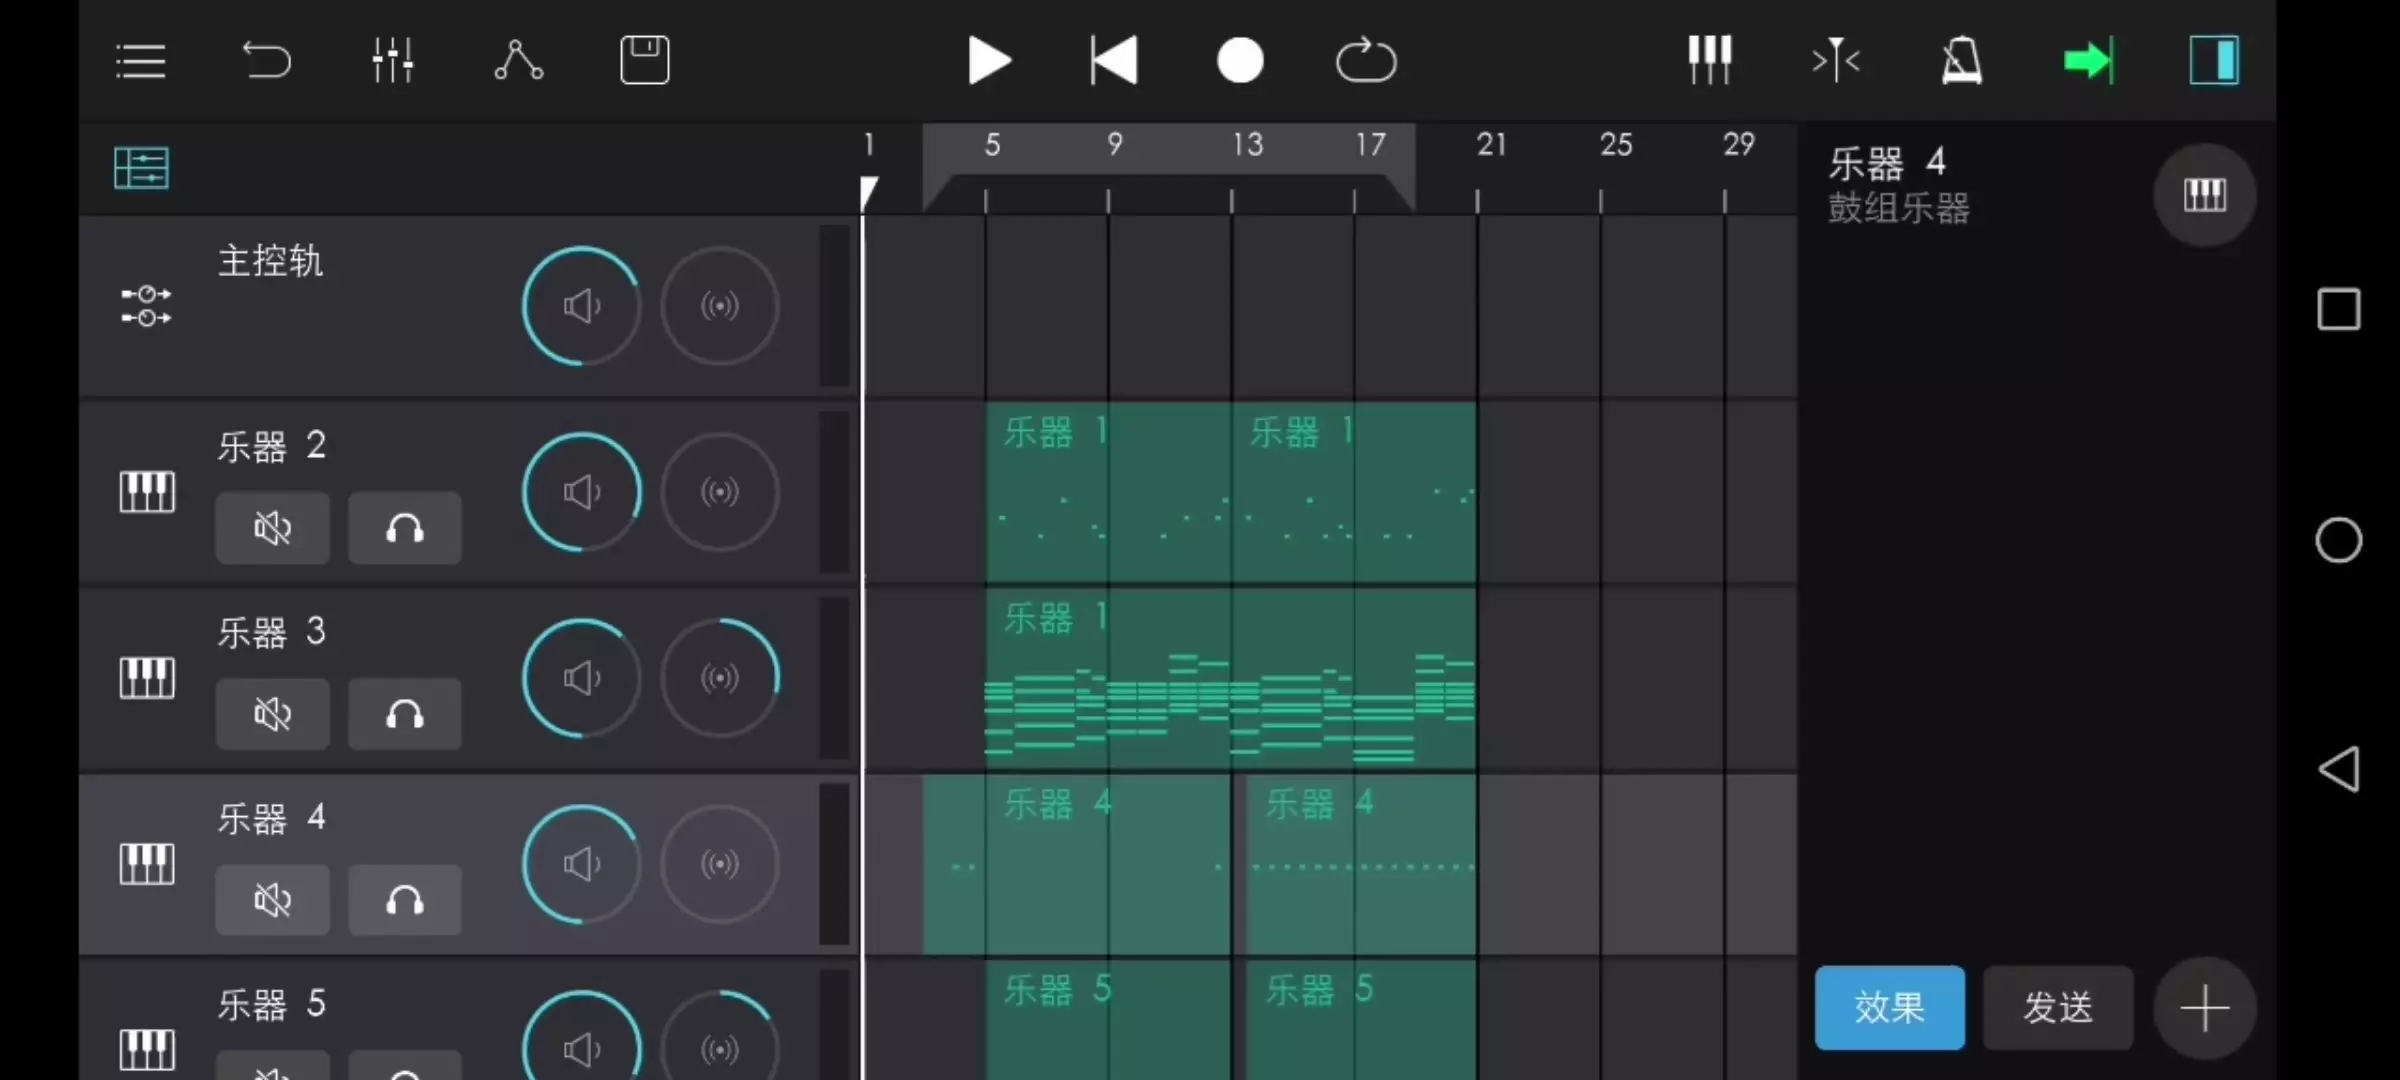Open the automation nodes tool

coord(518,61)
